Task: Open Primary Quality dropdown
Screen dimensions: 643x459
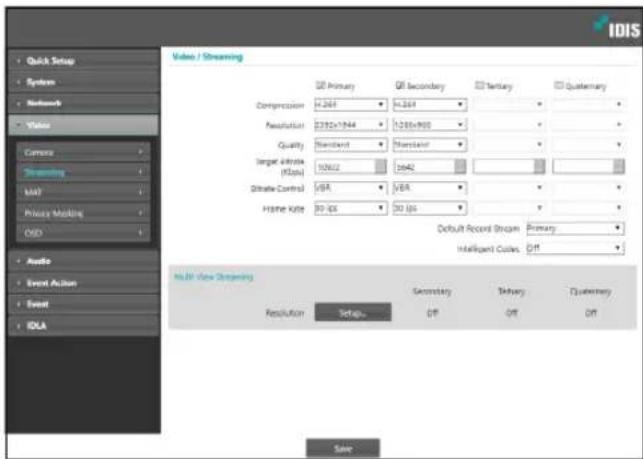Action: pyautogui.click(x=351, y=145)
